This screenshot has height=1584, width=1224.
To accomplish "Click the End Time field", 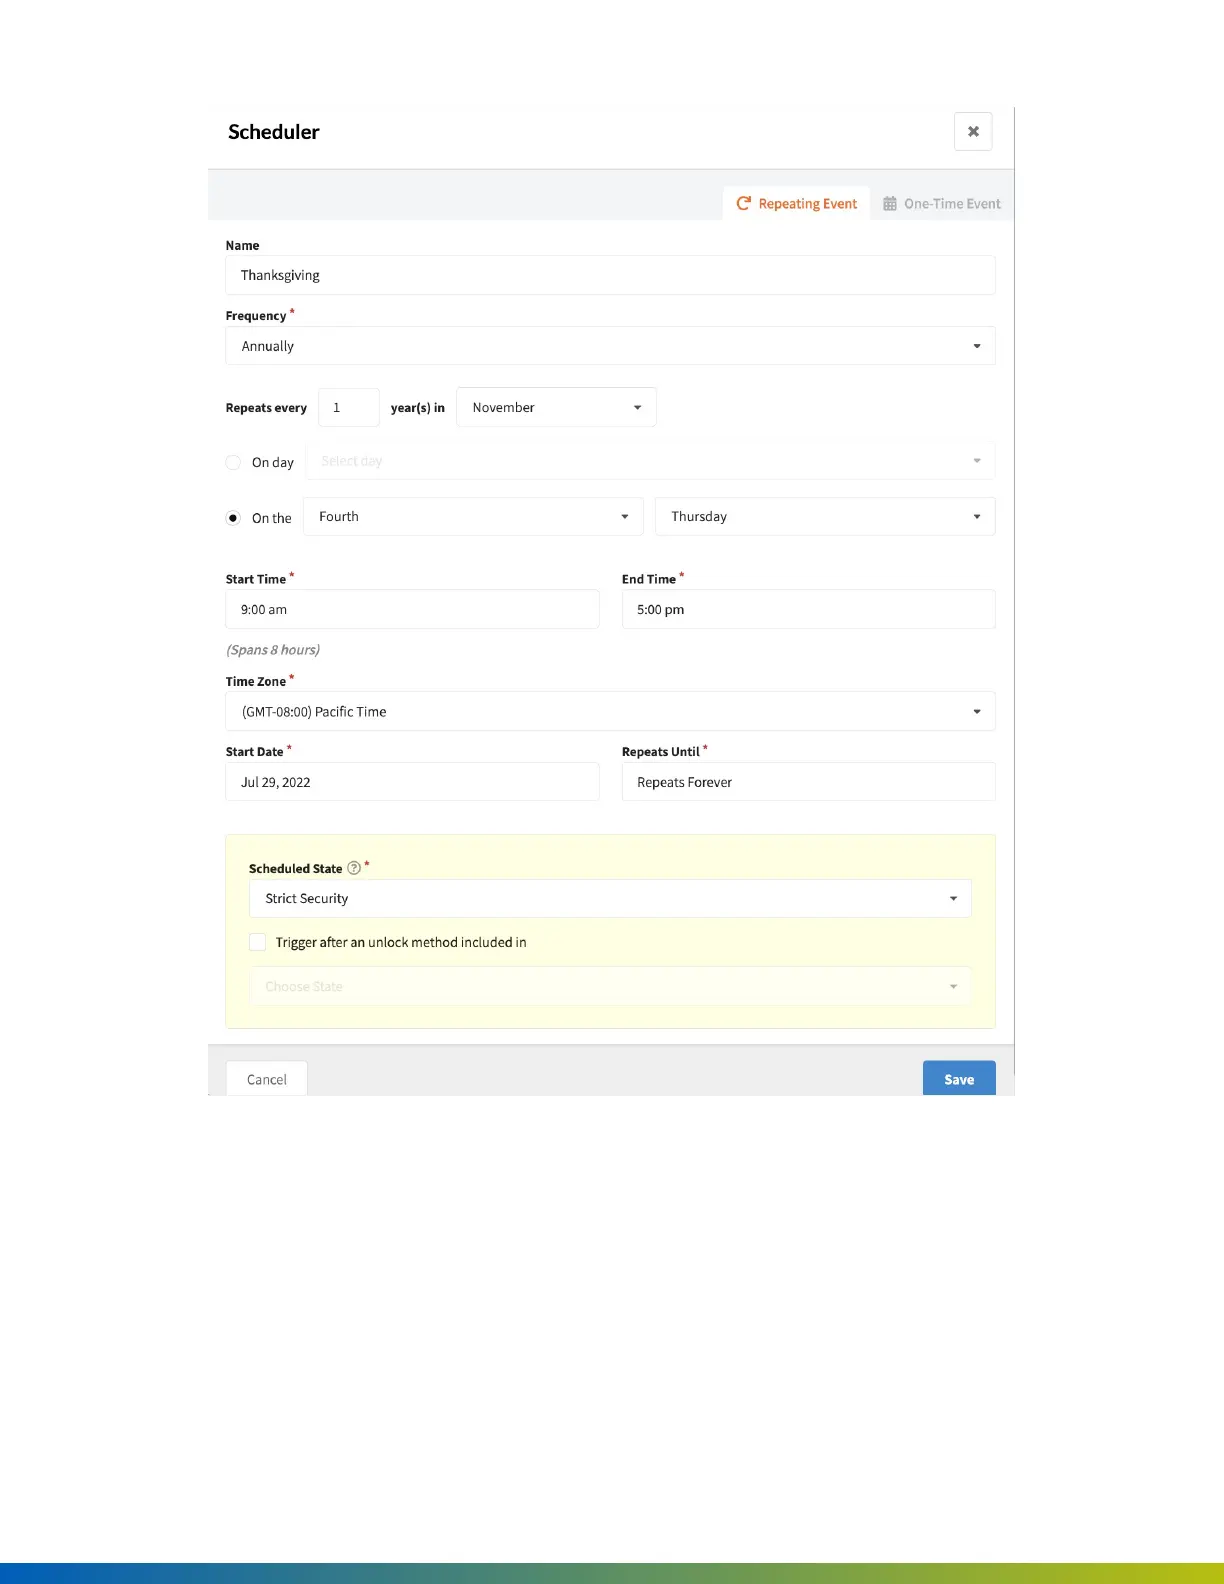I will click(x=808, y=610).
